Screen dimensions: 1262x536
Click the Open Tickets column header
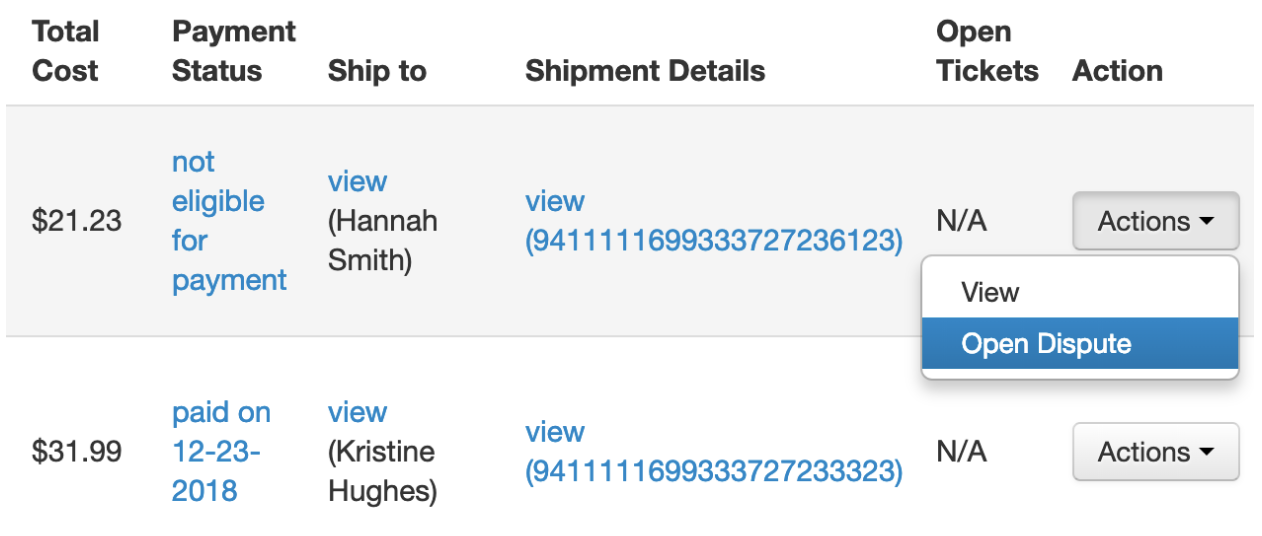[987, 52]
